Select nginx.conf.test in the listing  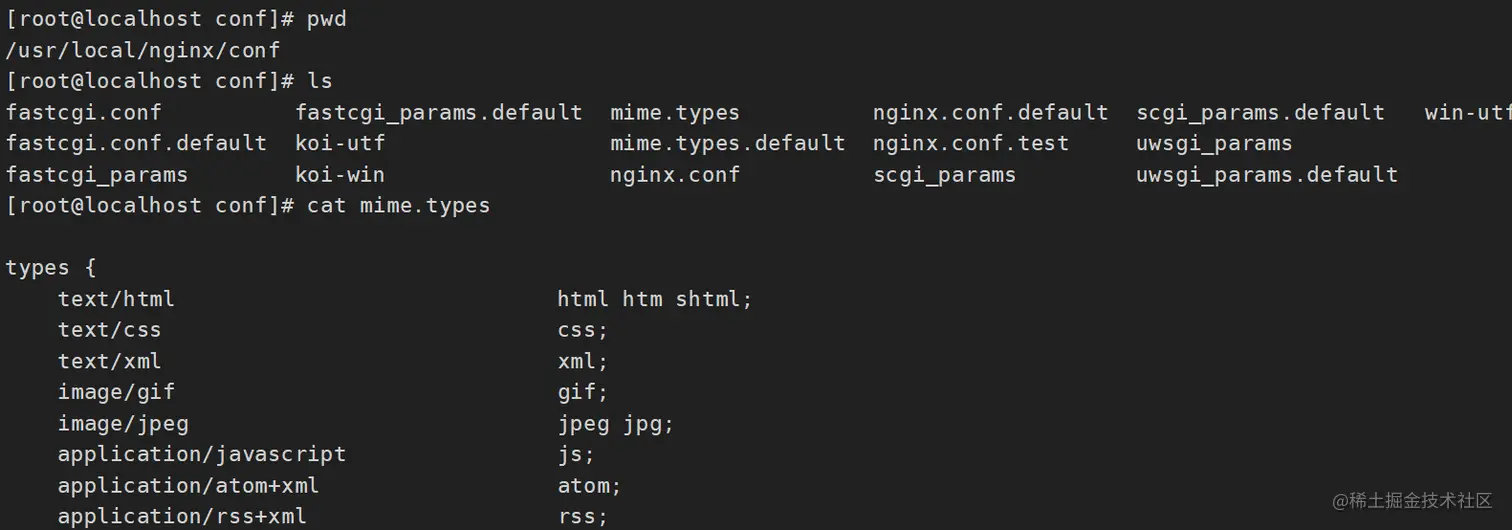(970, 144)
